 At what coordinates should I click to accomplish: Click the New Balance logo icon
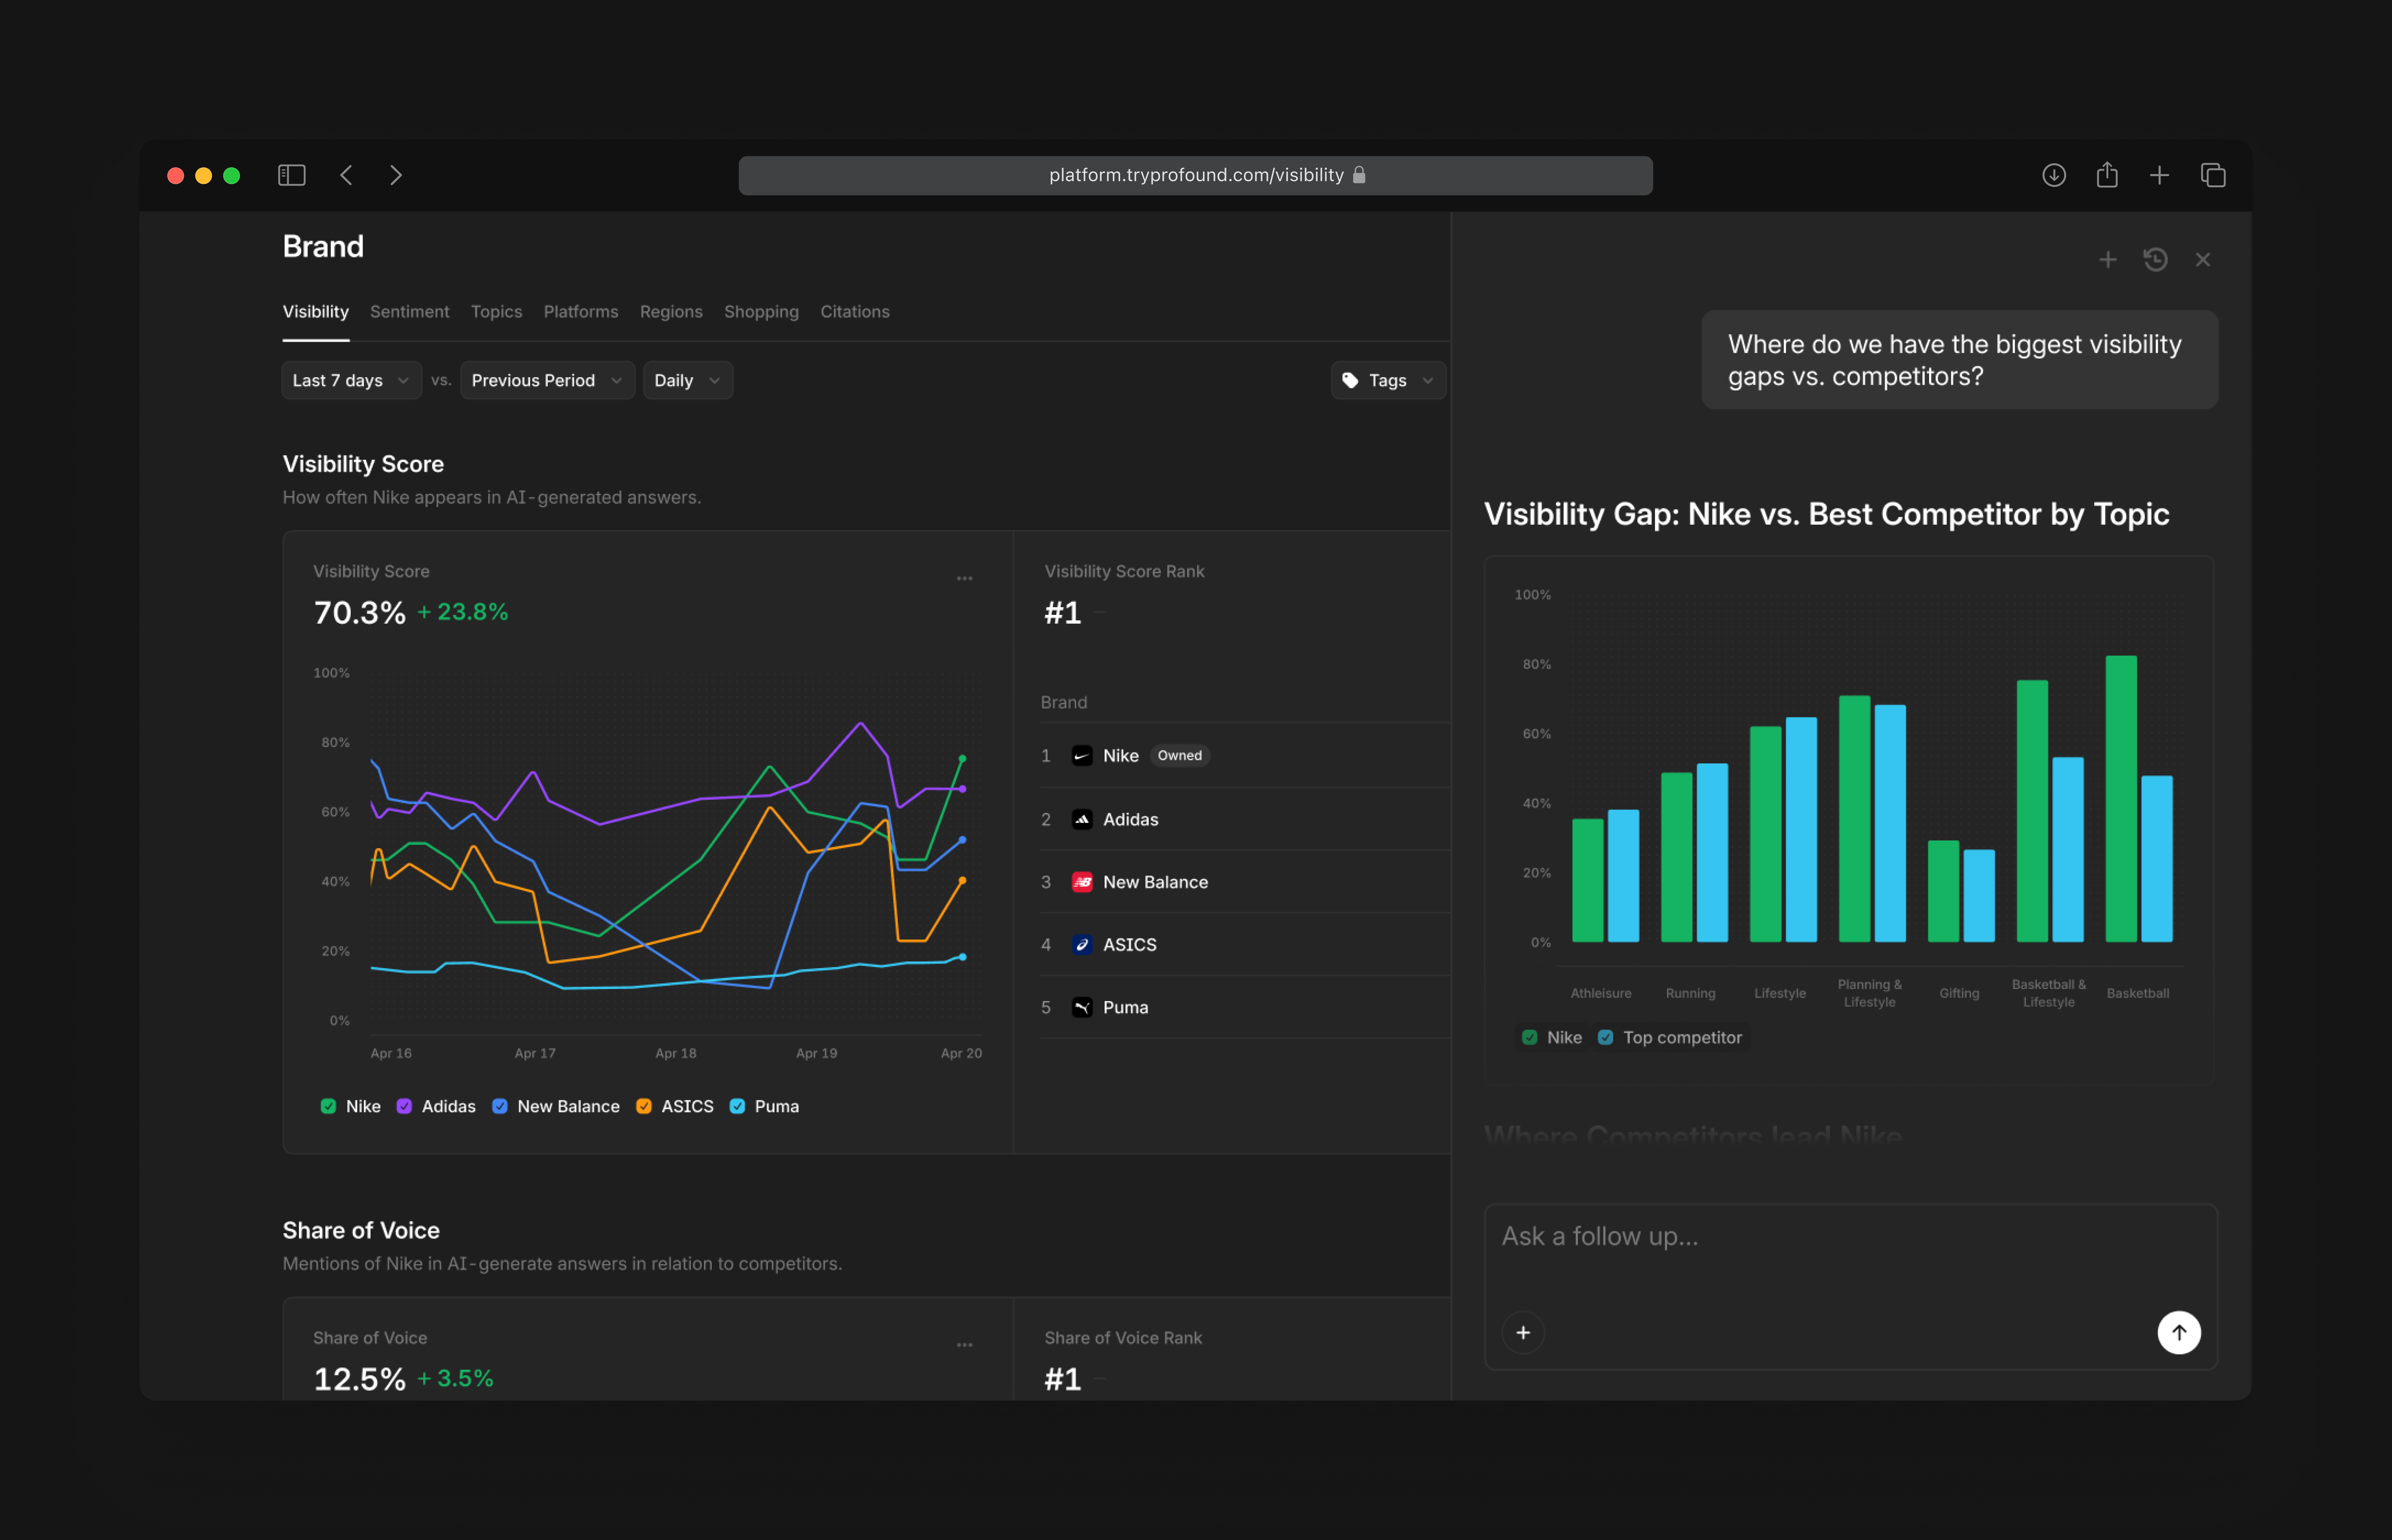click(x=1082, y=882)
